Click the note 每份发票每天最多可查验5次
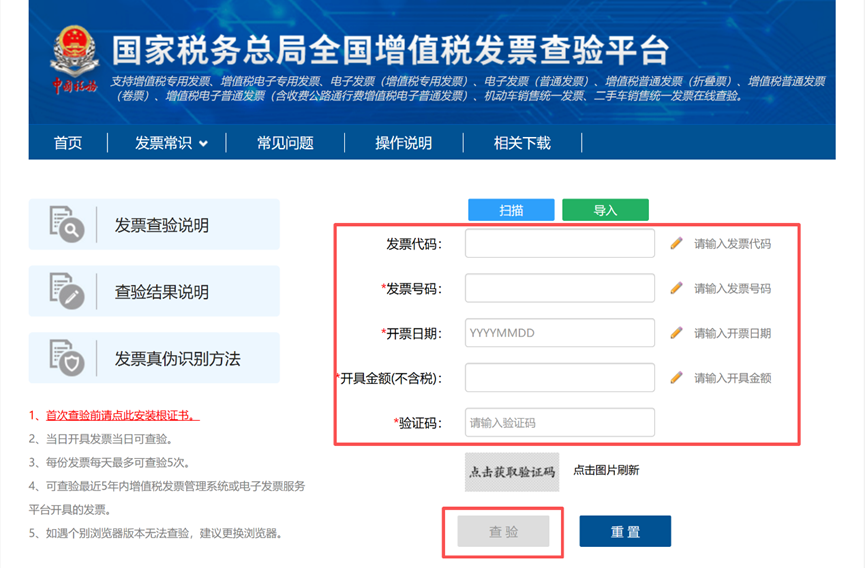865x568 pixels. click(x=109, y=463)
